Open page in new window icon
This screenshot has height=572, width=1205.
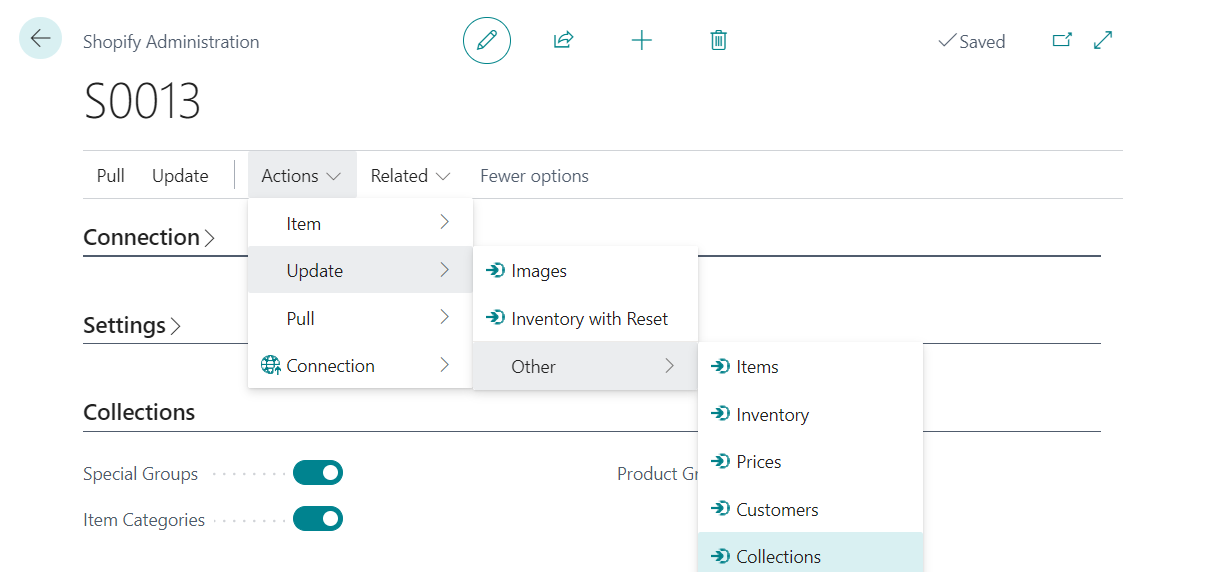coord(1062,41)
